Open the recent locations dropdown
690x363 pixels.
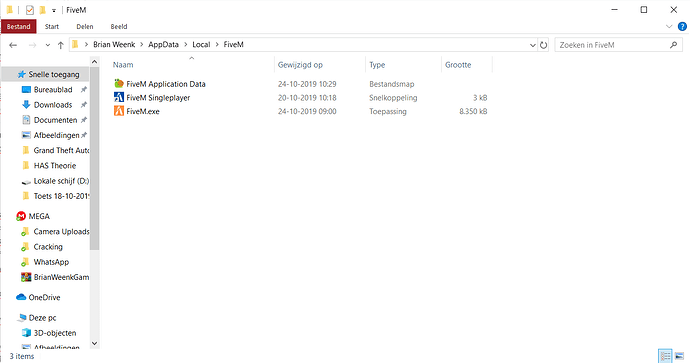pos(48,45)
